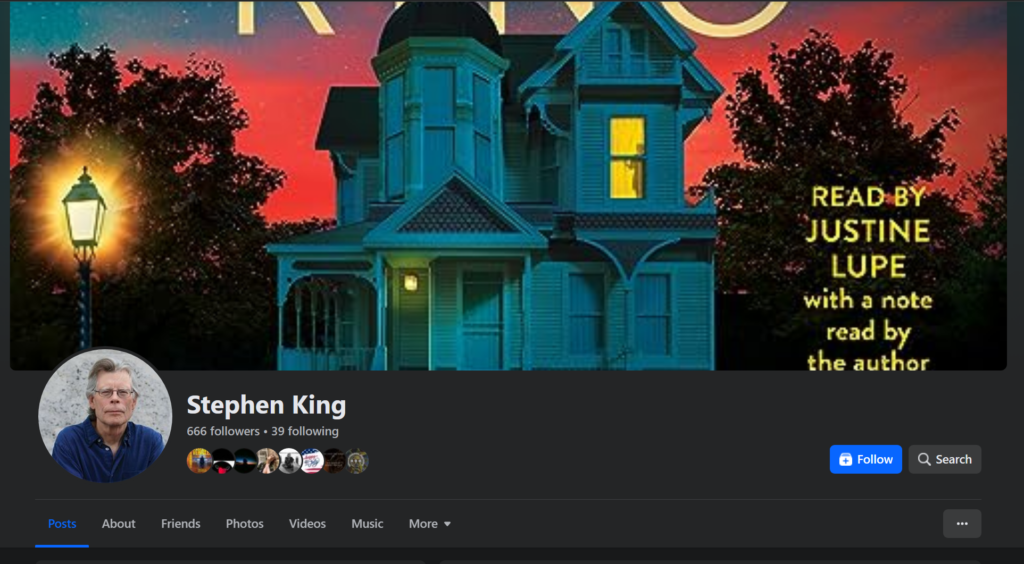Open the Friends tab
1024x564 pixels.
click(x=181, y=524)
